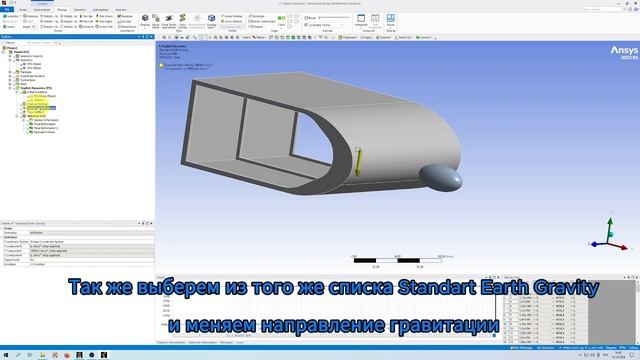Switch to the Add-ons ribbon tab
The image size is (640, 360).
tap(120, 9)
